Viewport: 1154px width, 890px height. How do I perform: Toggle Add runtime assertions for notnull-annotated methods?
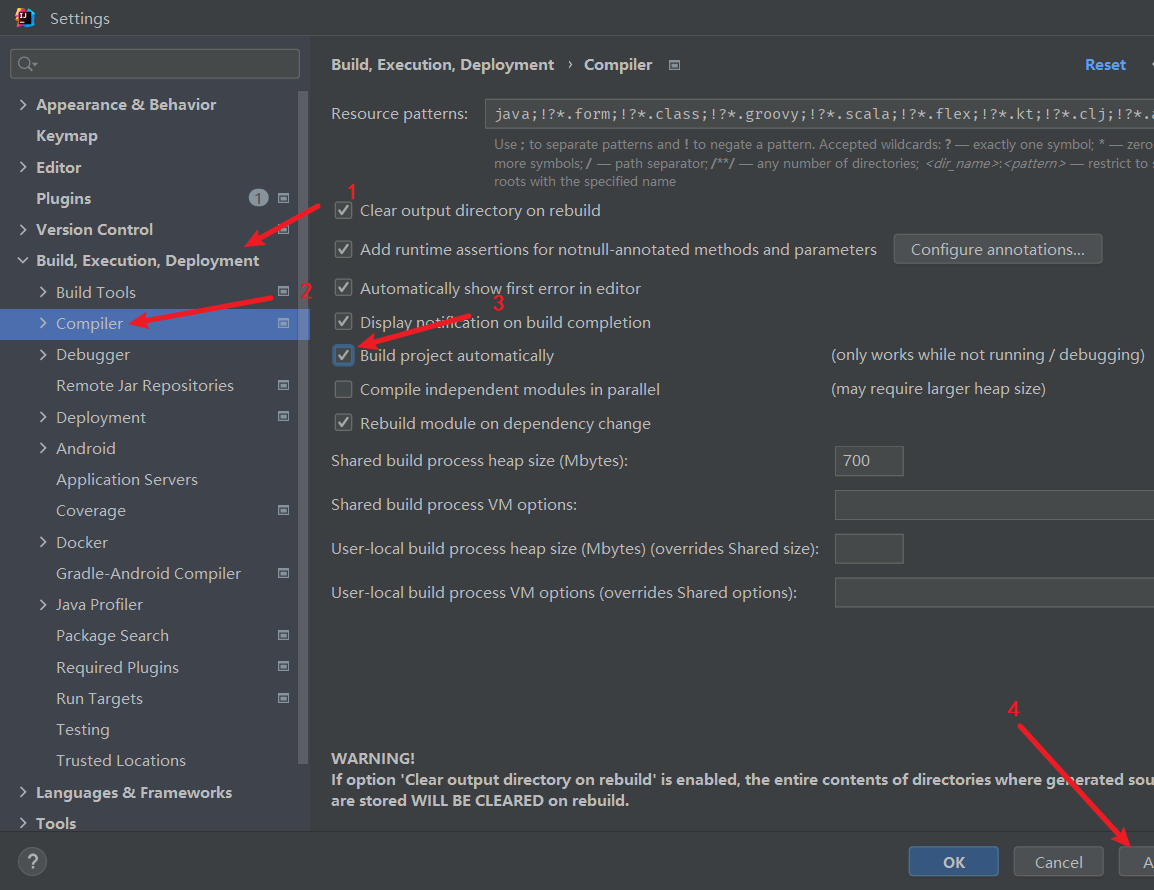344,250
